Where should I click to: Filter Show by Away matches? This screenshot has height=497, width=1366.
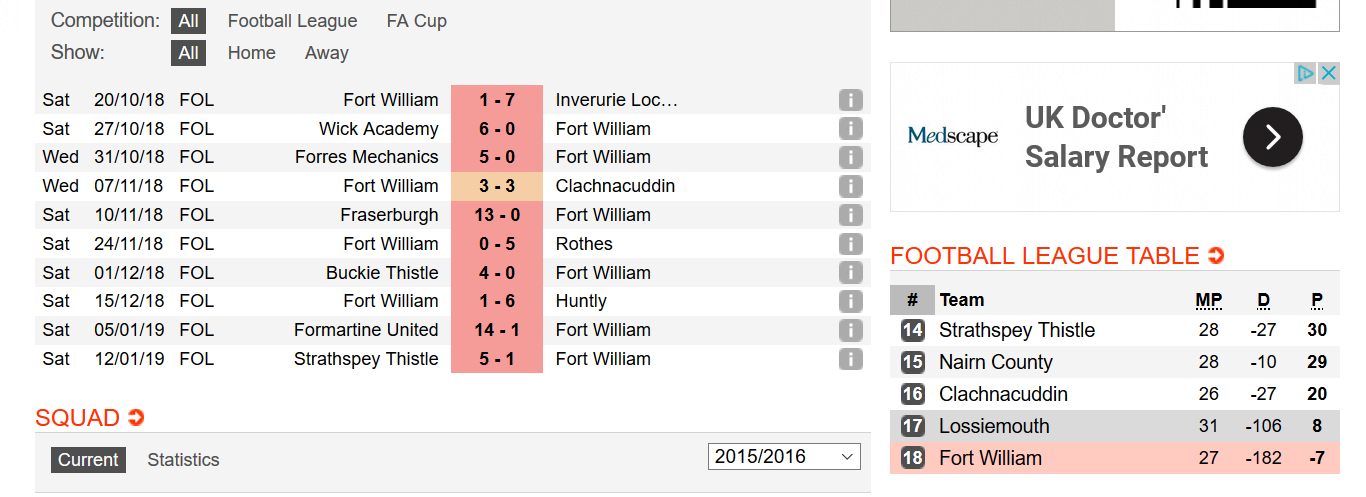coord(327,53)
